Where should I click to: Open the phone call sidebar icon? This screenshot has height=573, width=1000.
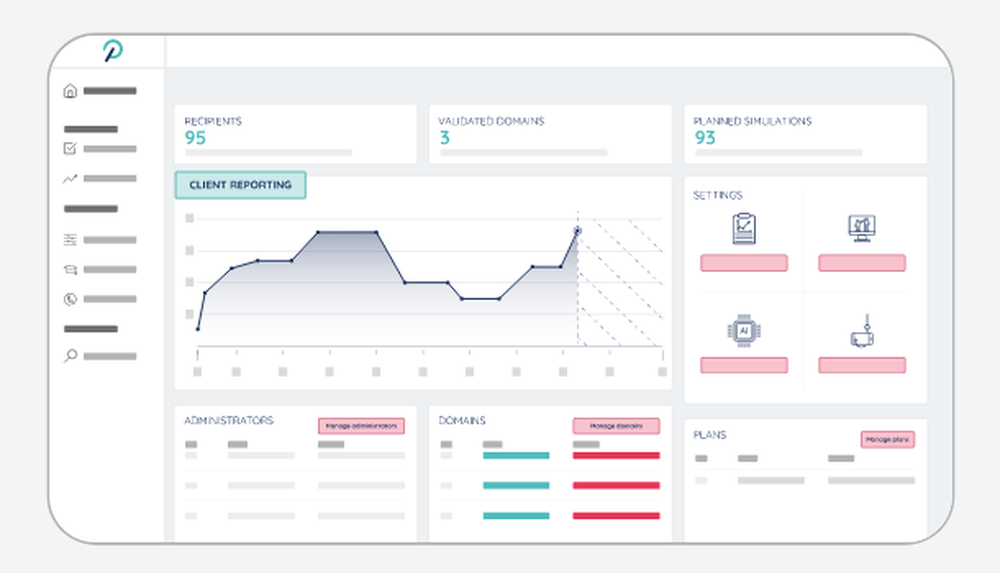pyautogui.click(x=70, y=299)
